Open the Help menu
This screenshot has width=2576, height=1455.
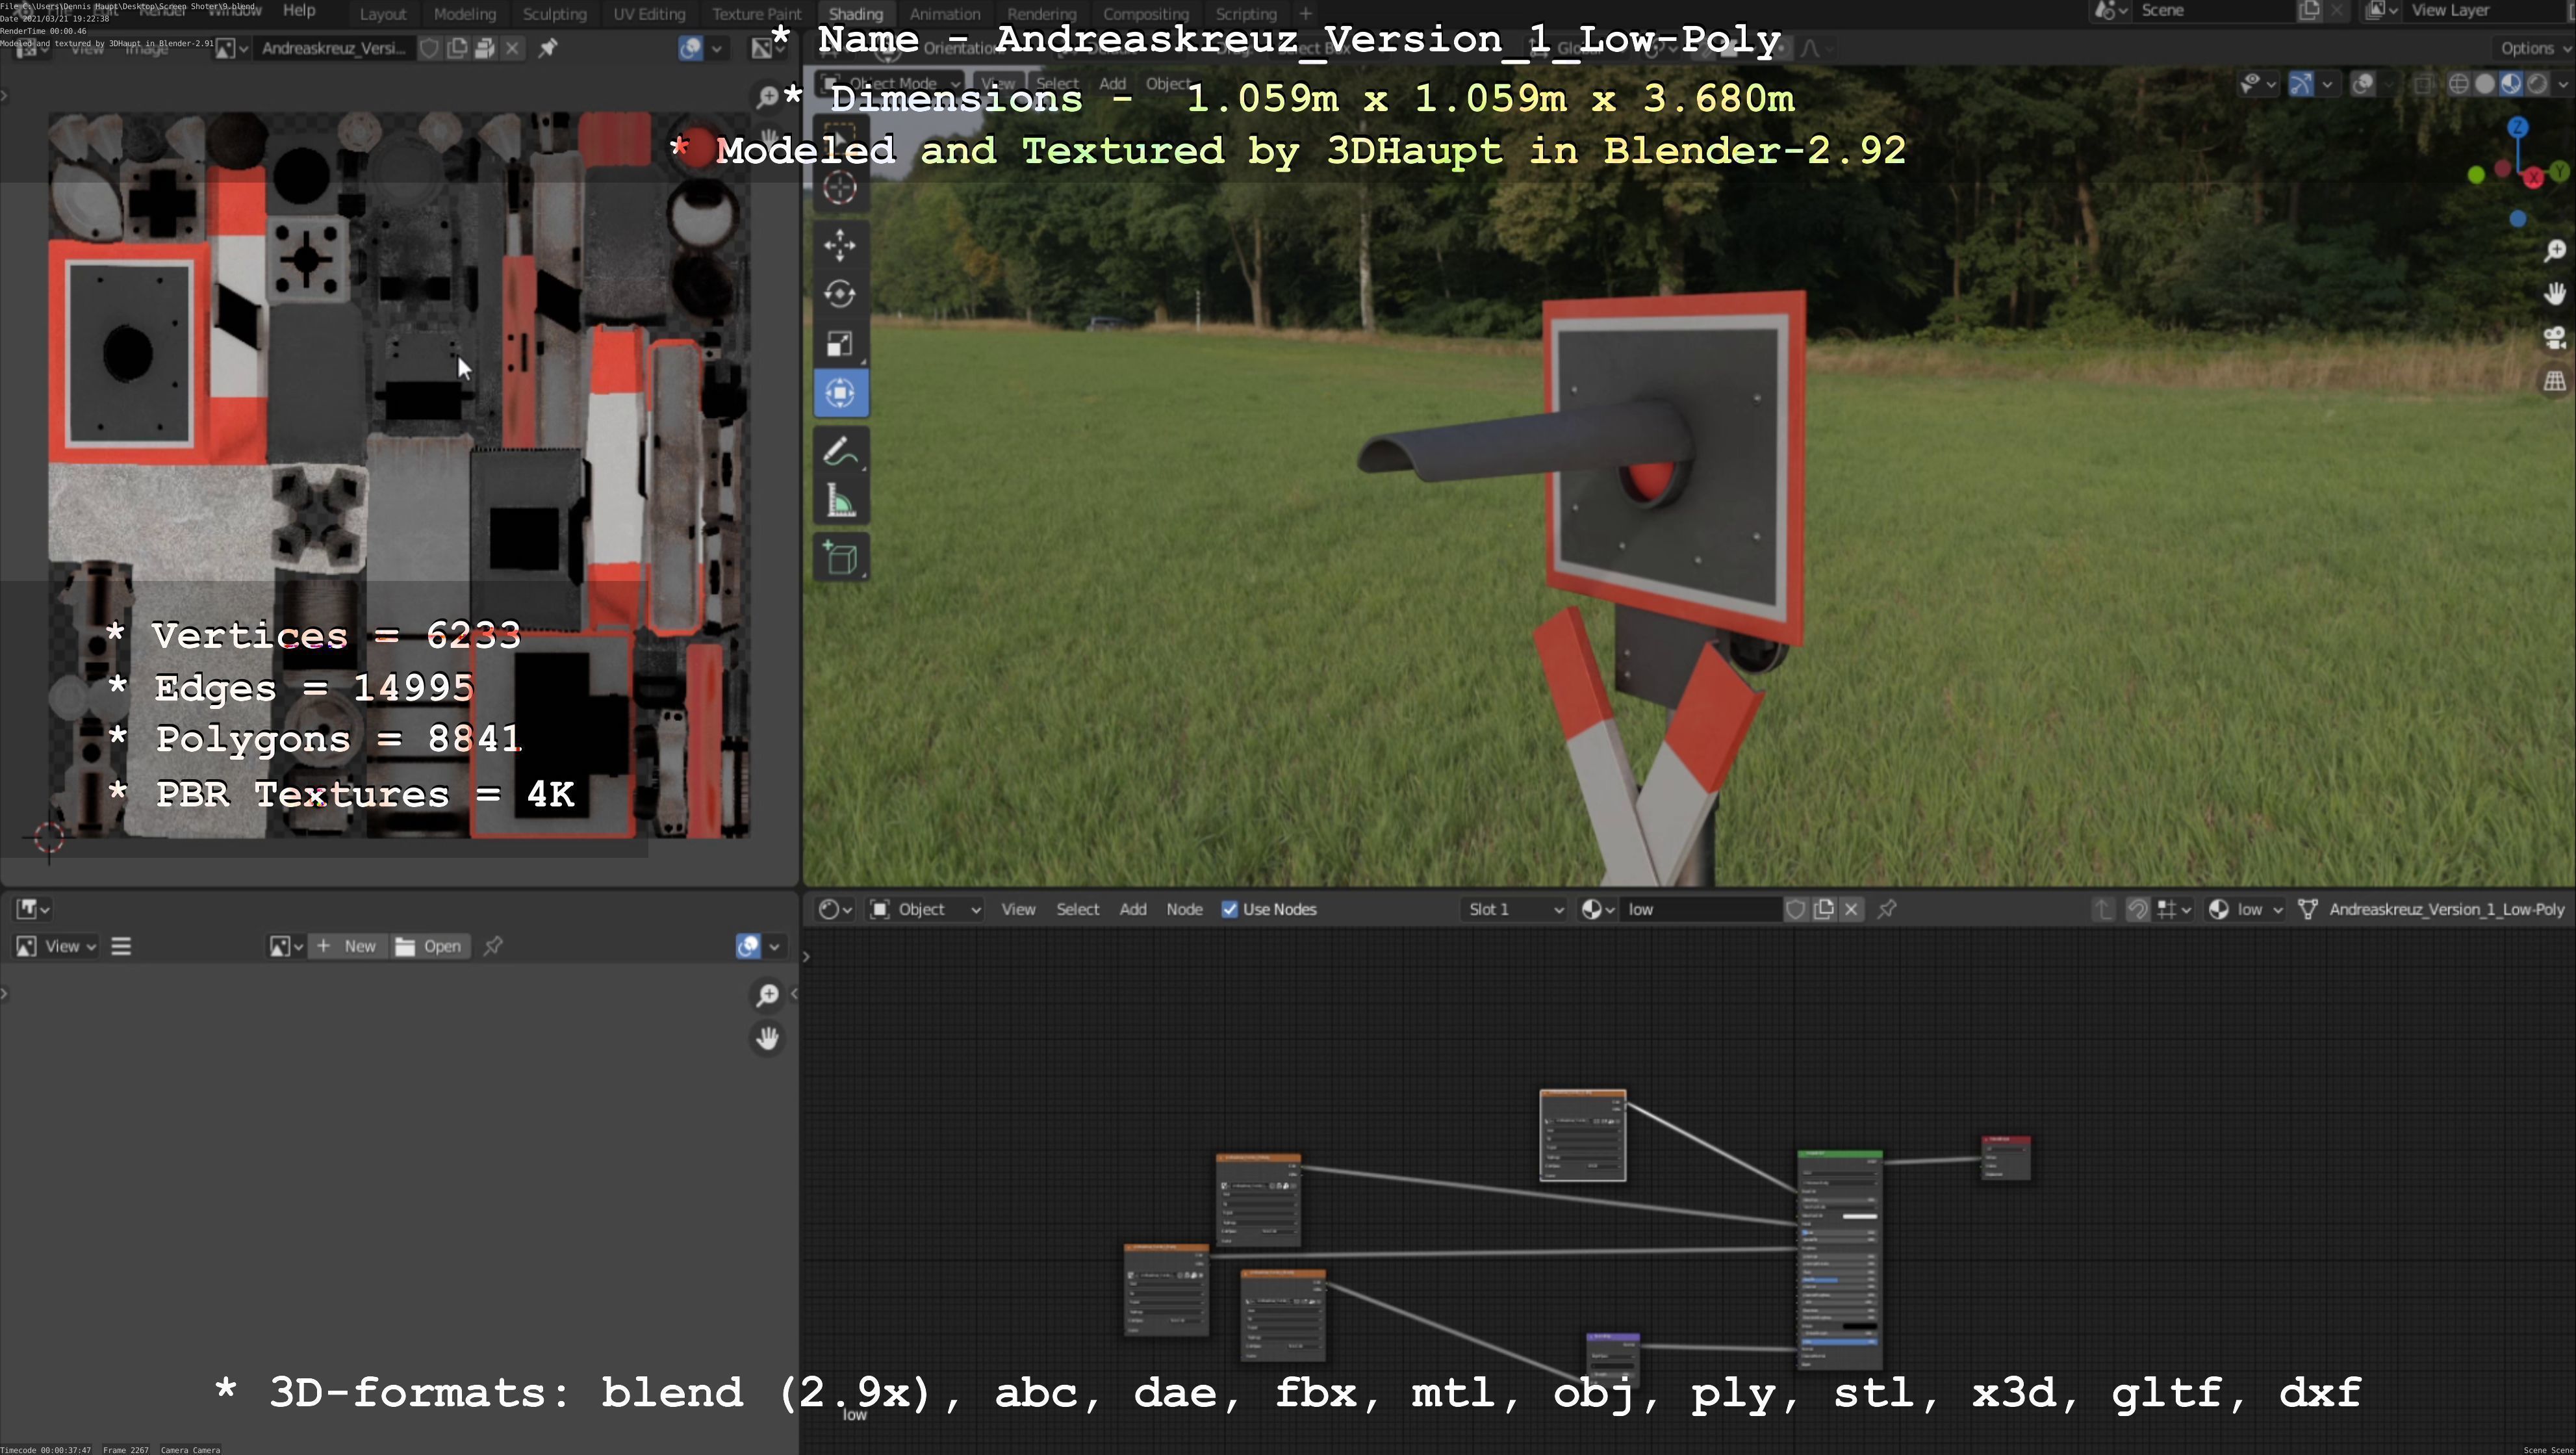coord(299,10)
